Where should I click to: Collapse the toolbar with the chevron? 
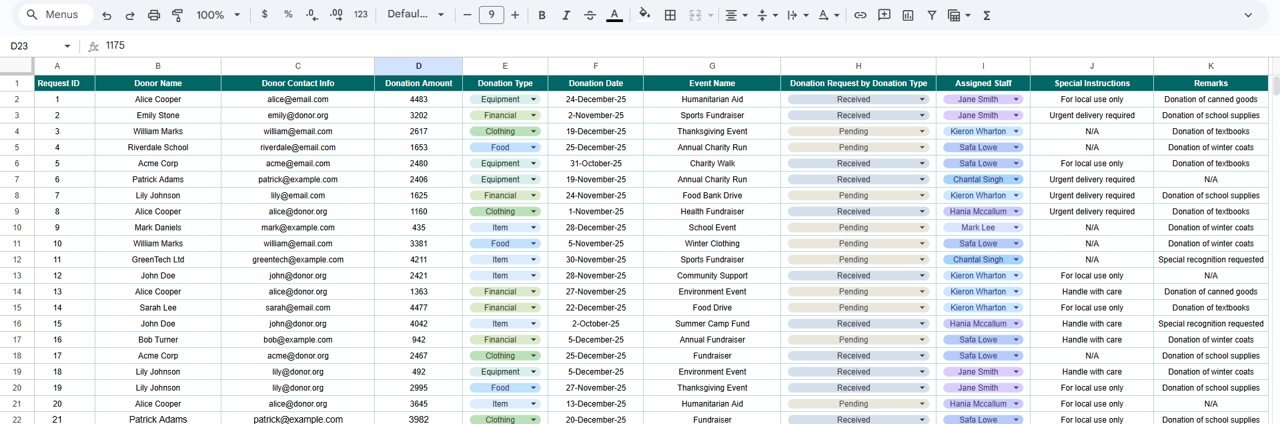tap(1247, 15)
